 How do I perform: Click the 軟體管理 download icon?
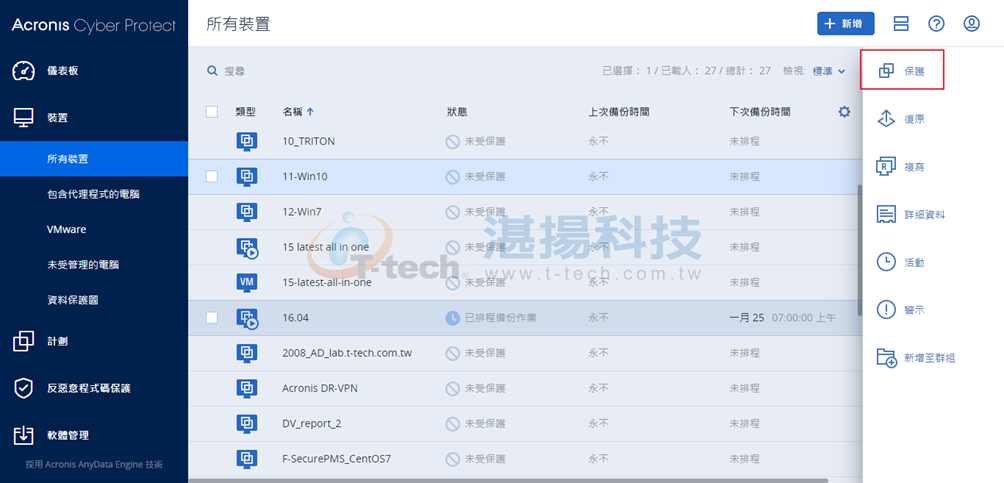point(24,435)
